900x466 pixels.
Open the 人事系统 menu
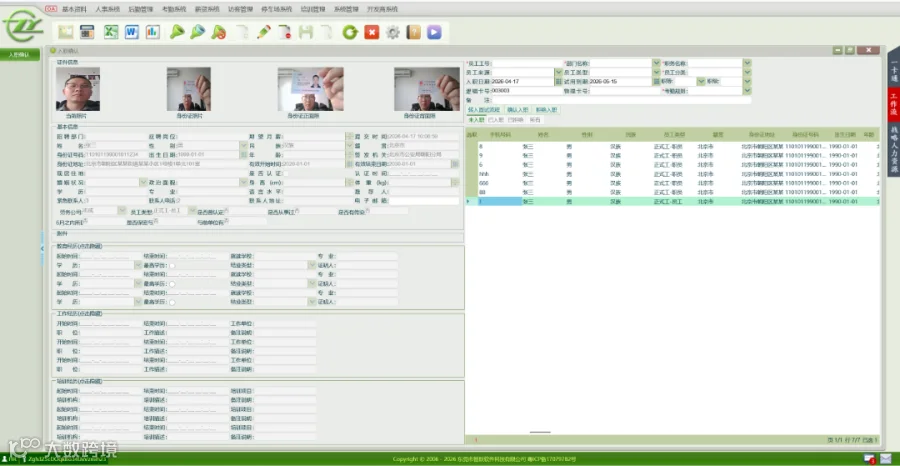(x=107, y=9)
